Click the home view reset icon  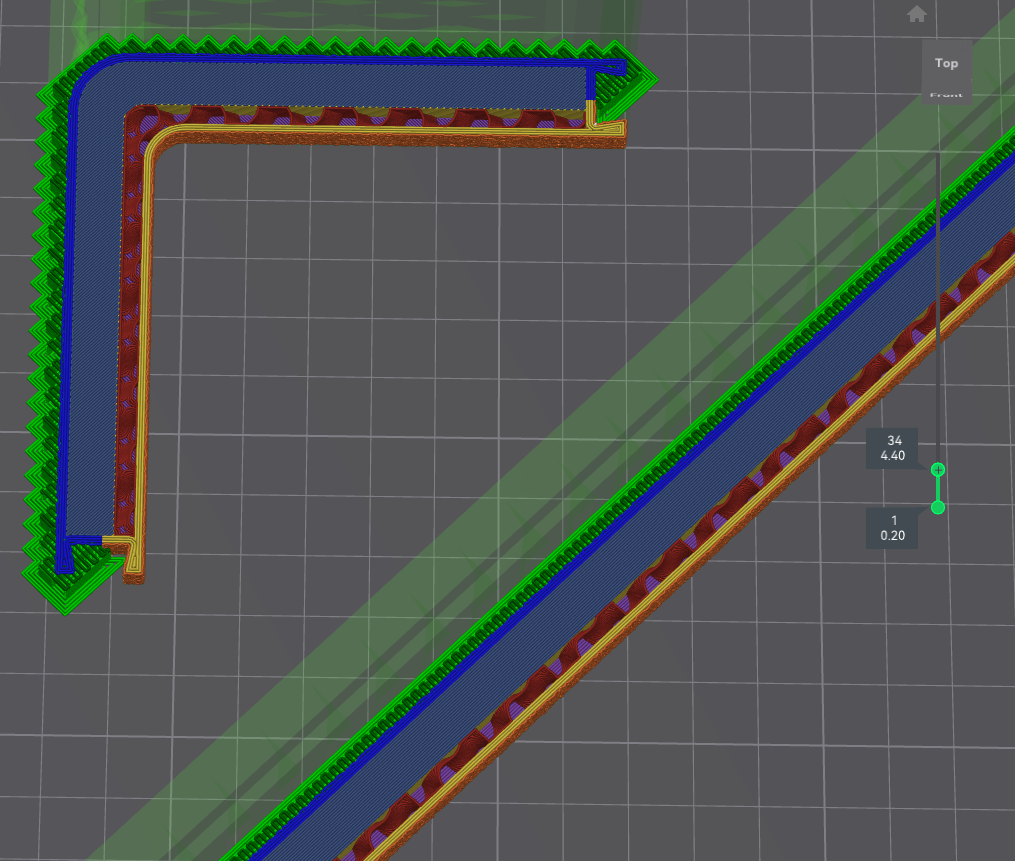tap(917, 14)
